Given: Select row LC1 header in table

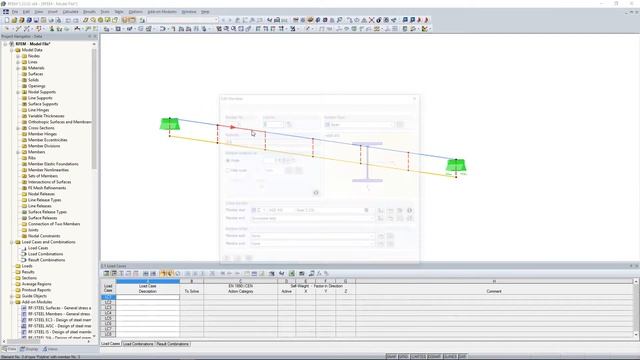Looking at the screenshot, I should pyautogui.click(x=108, y=297).
